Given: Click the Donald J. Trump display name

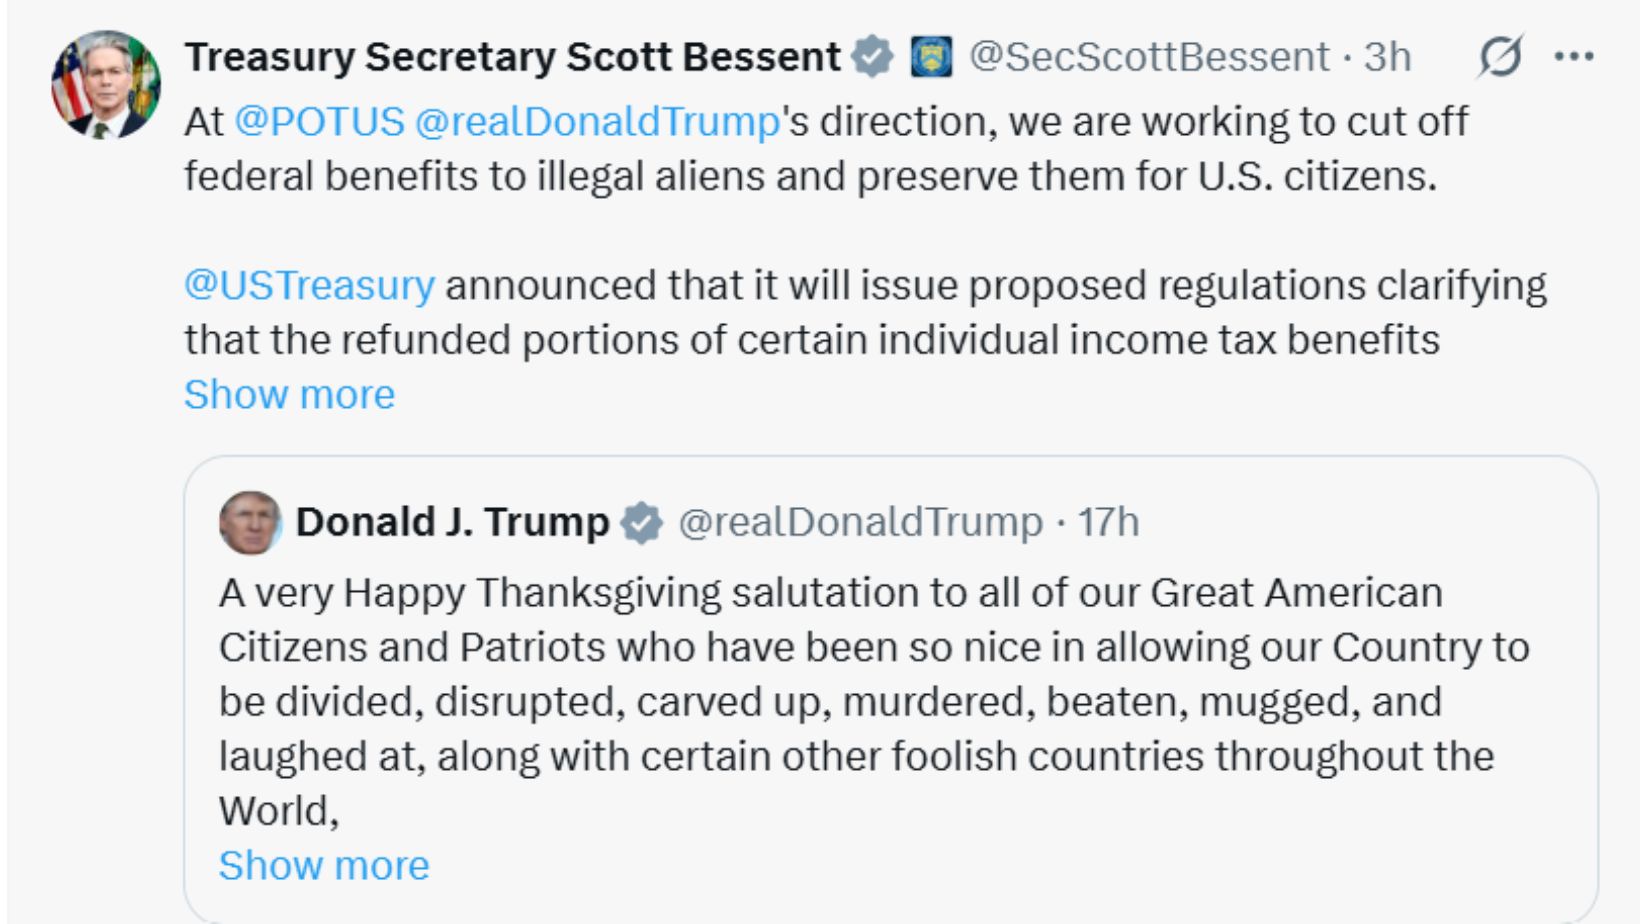Looking at the screenshot, I should (x=452, y=522).
